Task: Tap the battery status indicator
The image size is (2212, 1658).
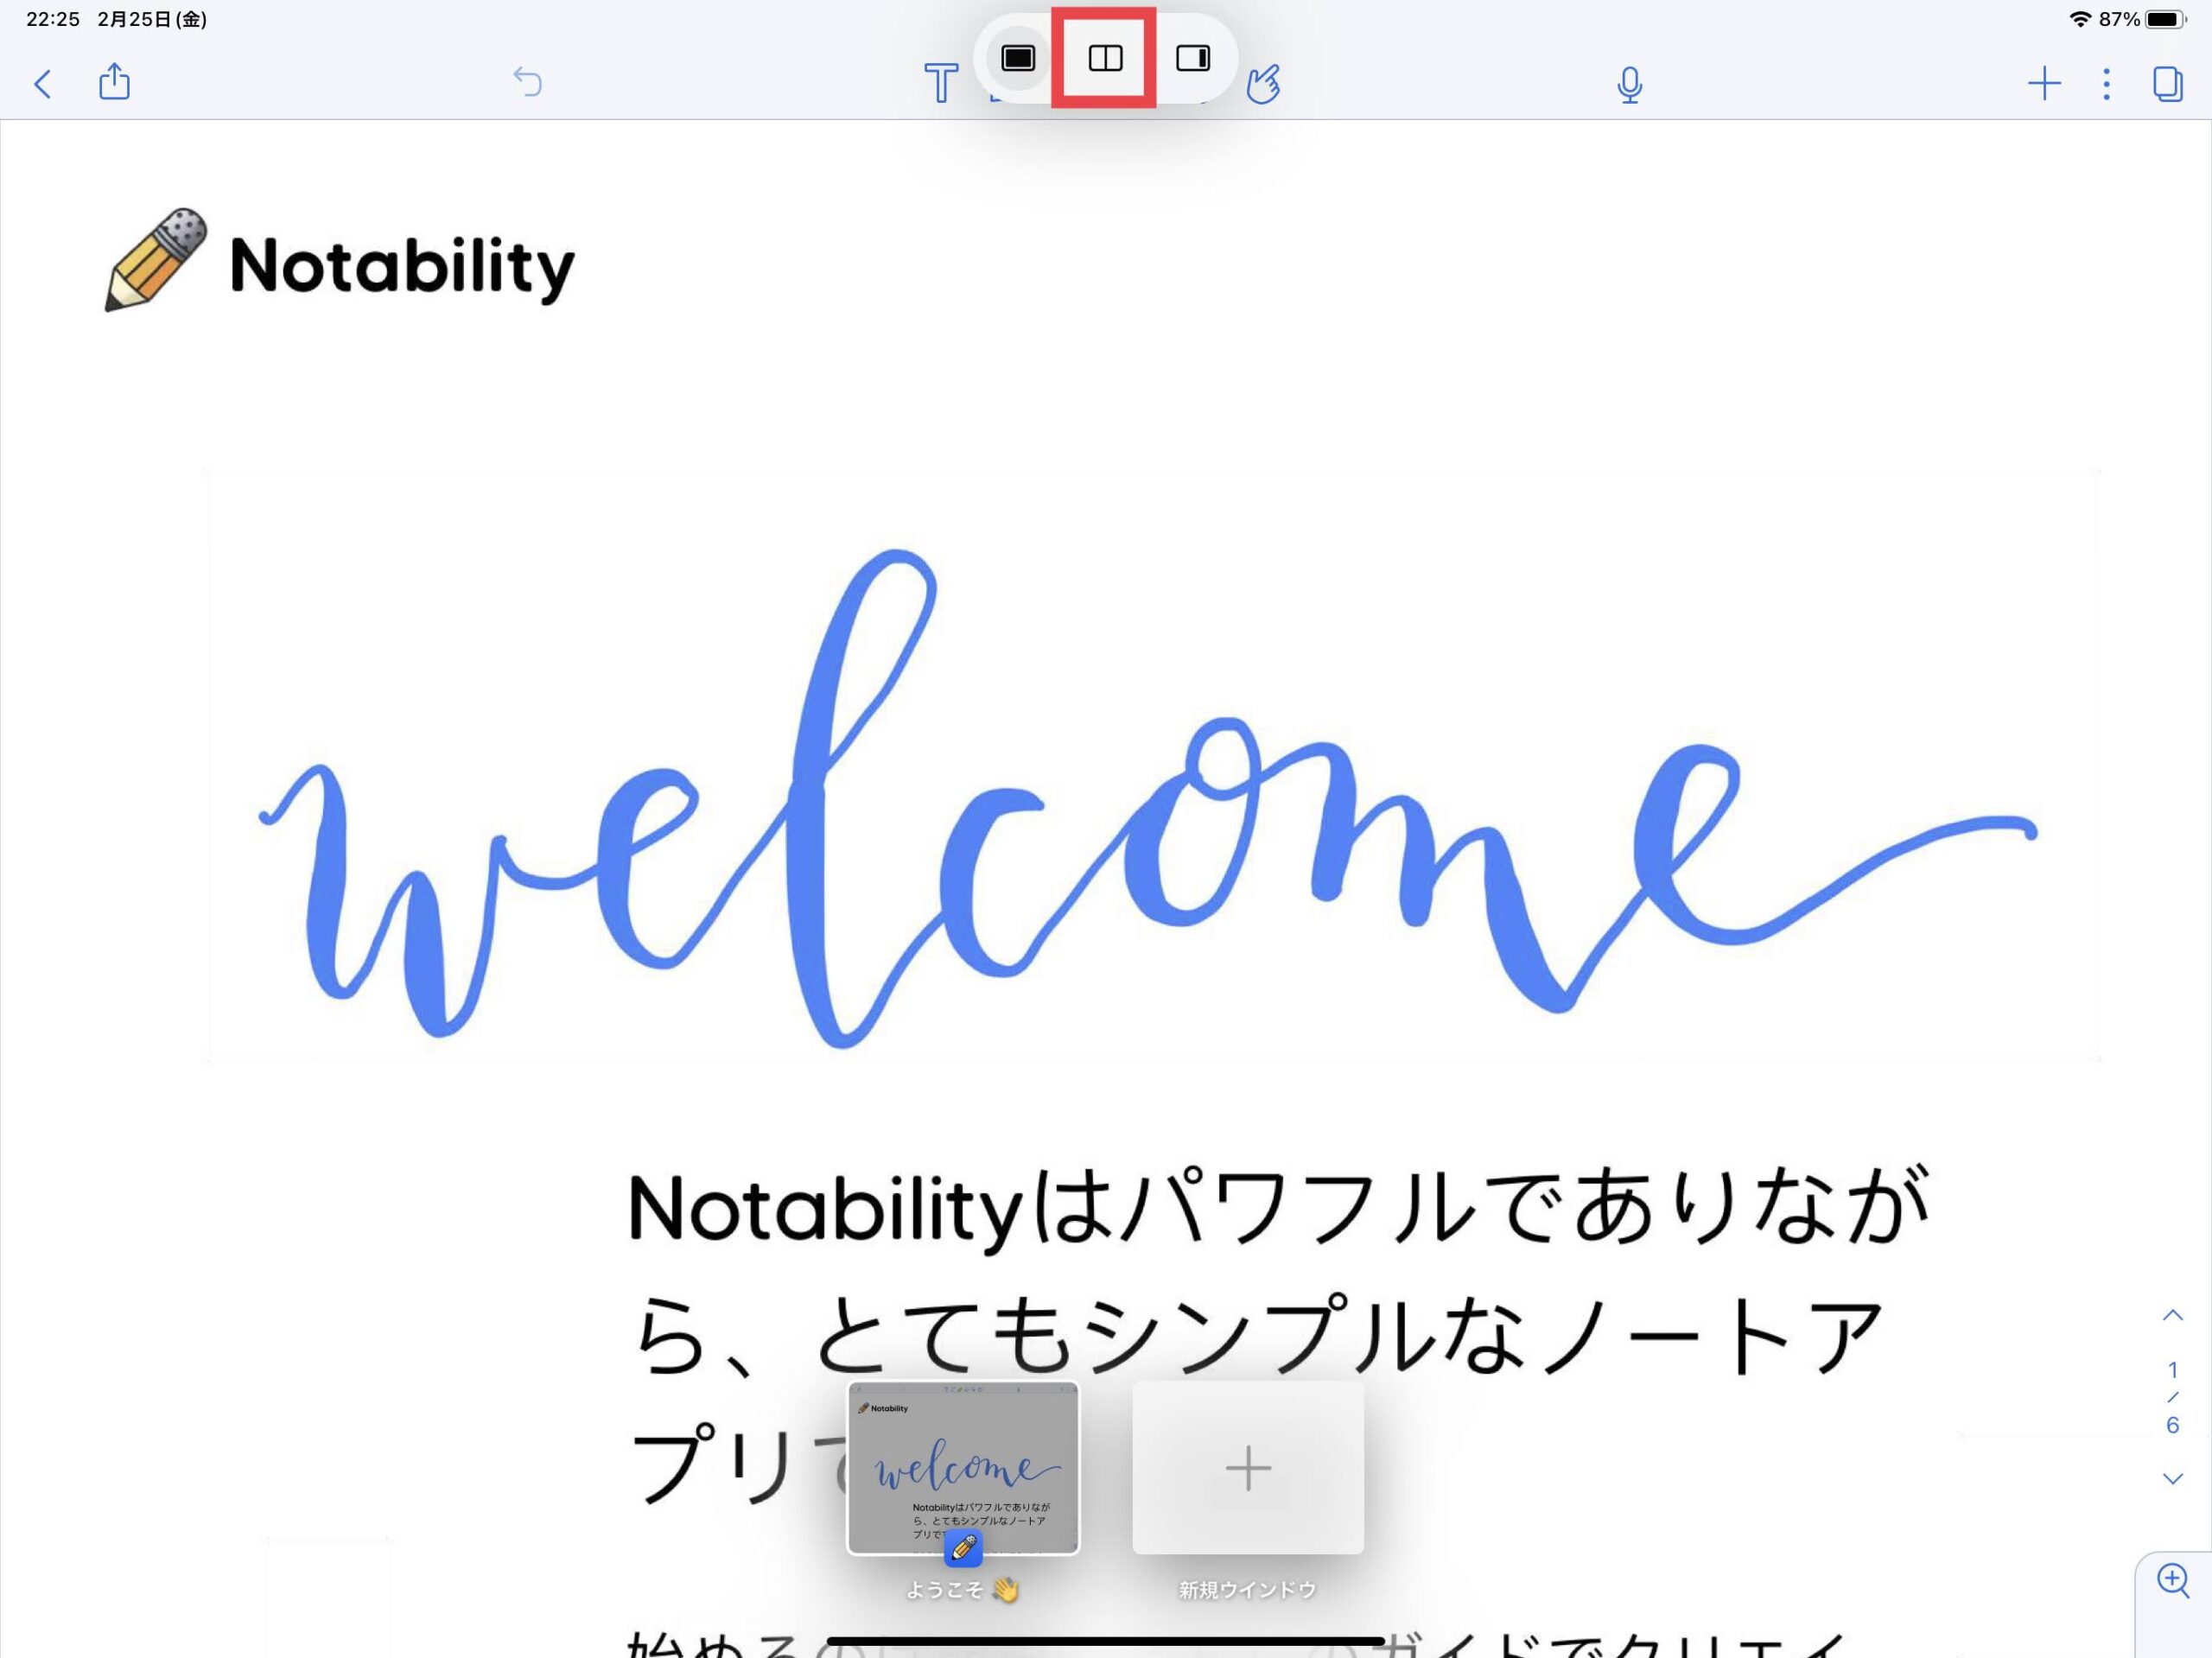Action: point(2164,19)
